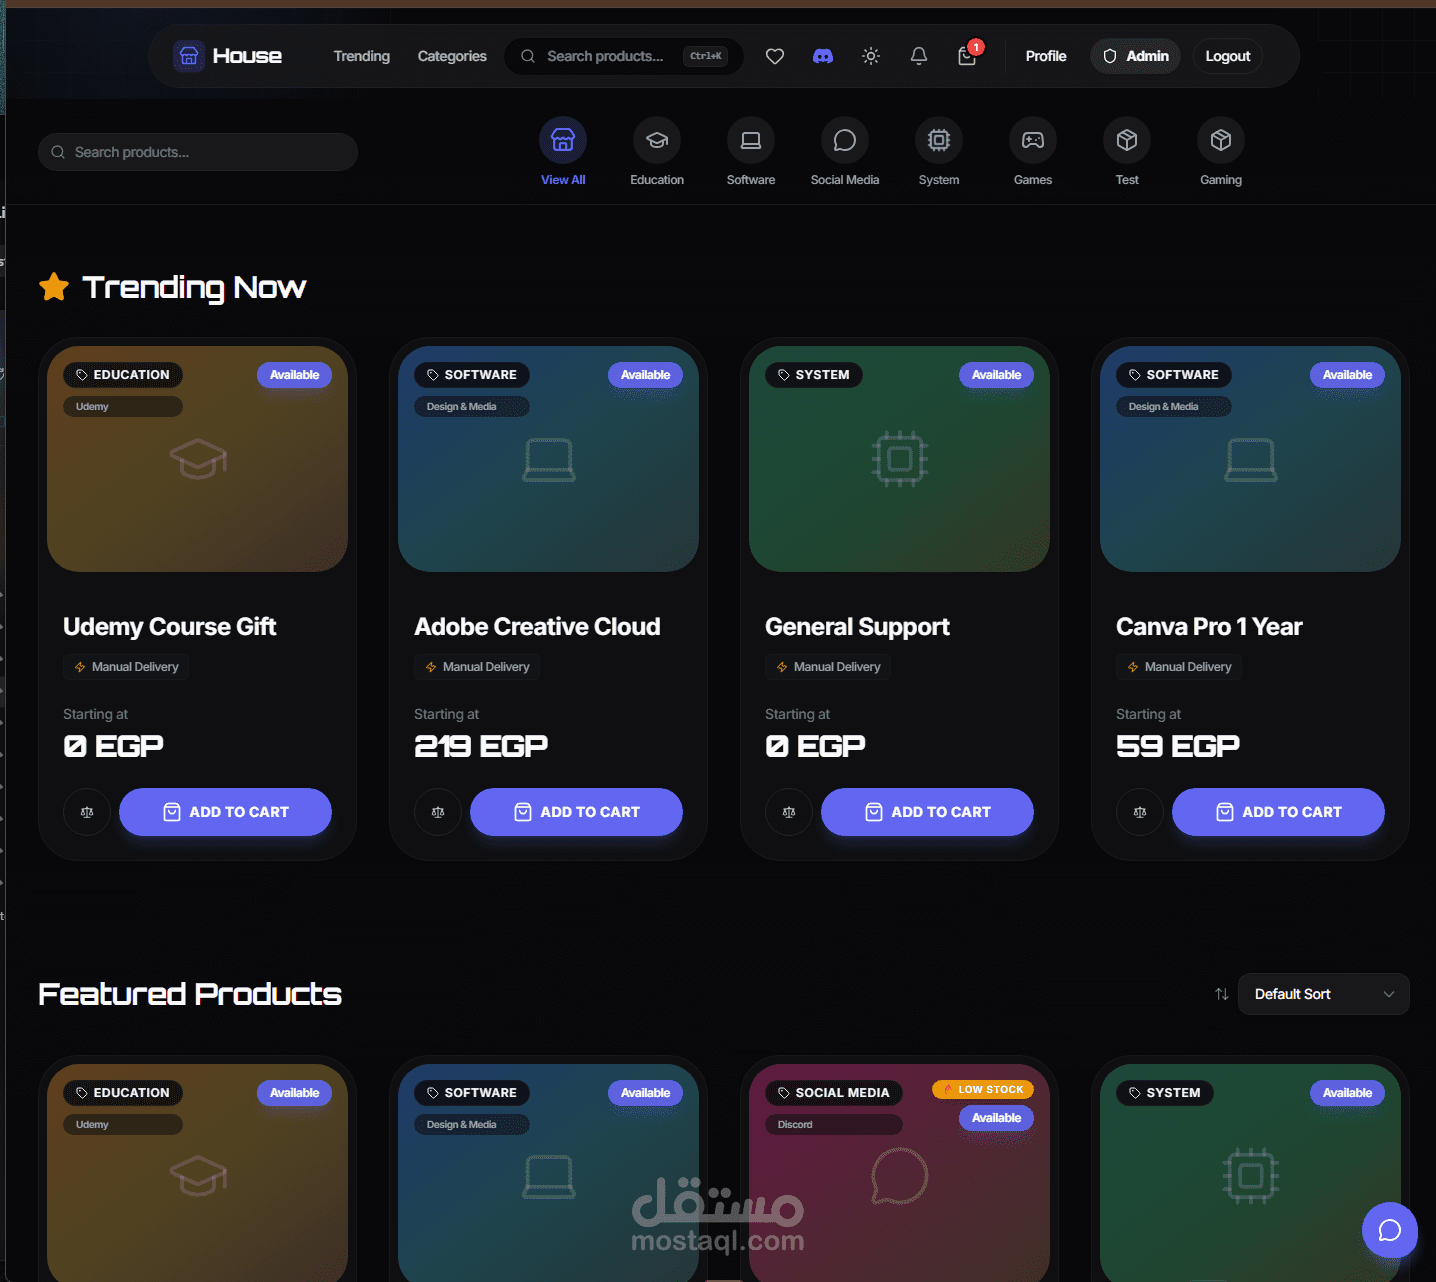Add Udemy Course Gift to cart
The height and width of the screenshot is (1282, 1436).
pos(226,812)
